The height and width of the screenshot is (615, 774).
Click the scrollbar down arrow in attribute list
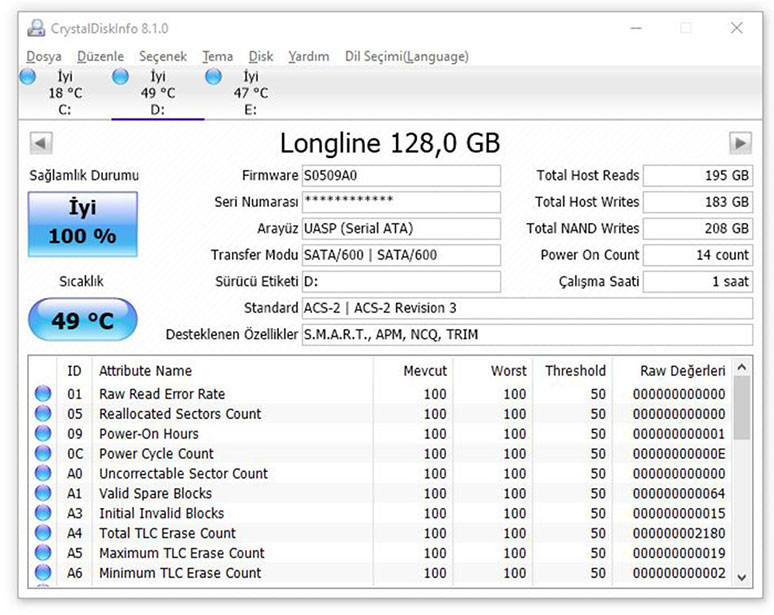[741, 577]
